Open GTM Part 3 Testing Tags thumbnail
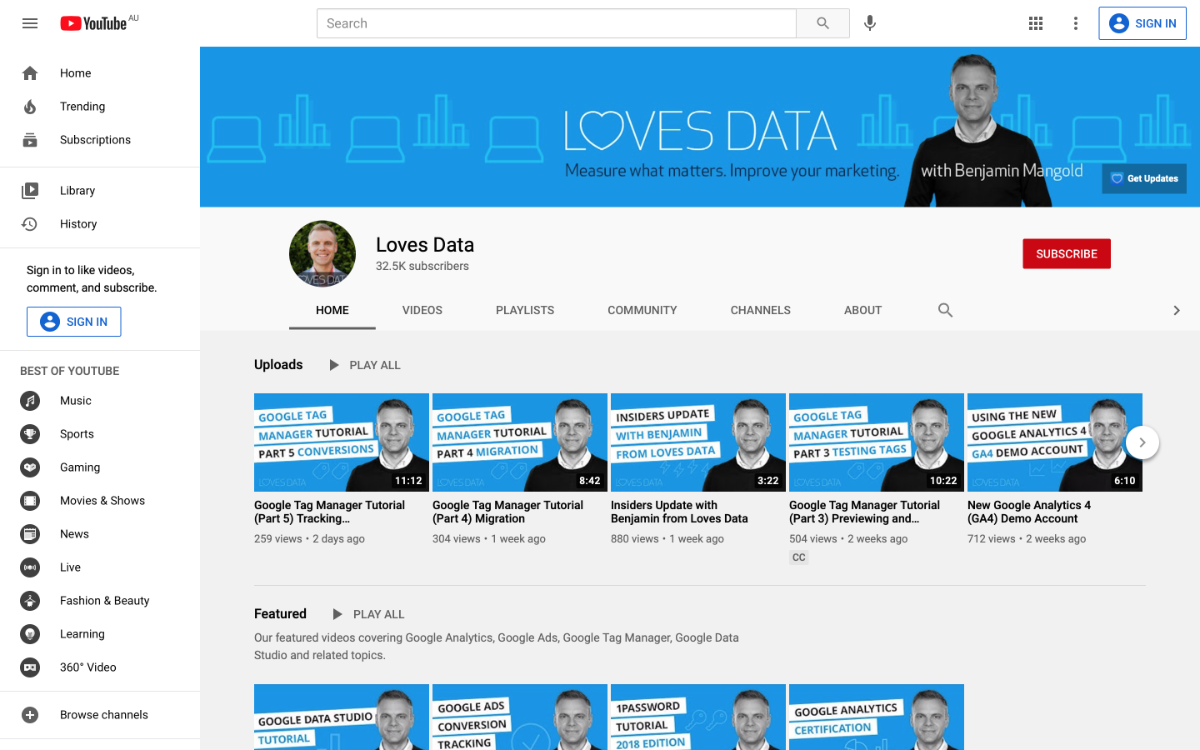Image resolution: width=1200 pixels, height=750 pixels. [876, 442]
